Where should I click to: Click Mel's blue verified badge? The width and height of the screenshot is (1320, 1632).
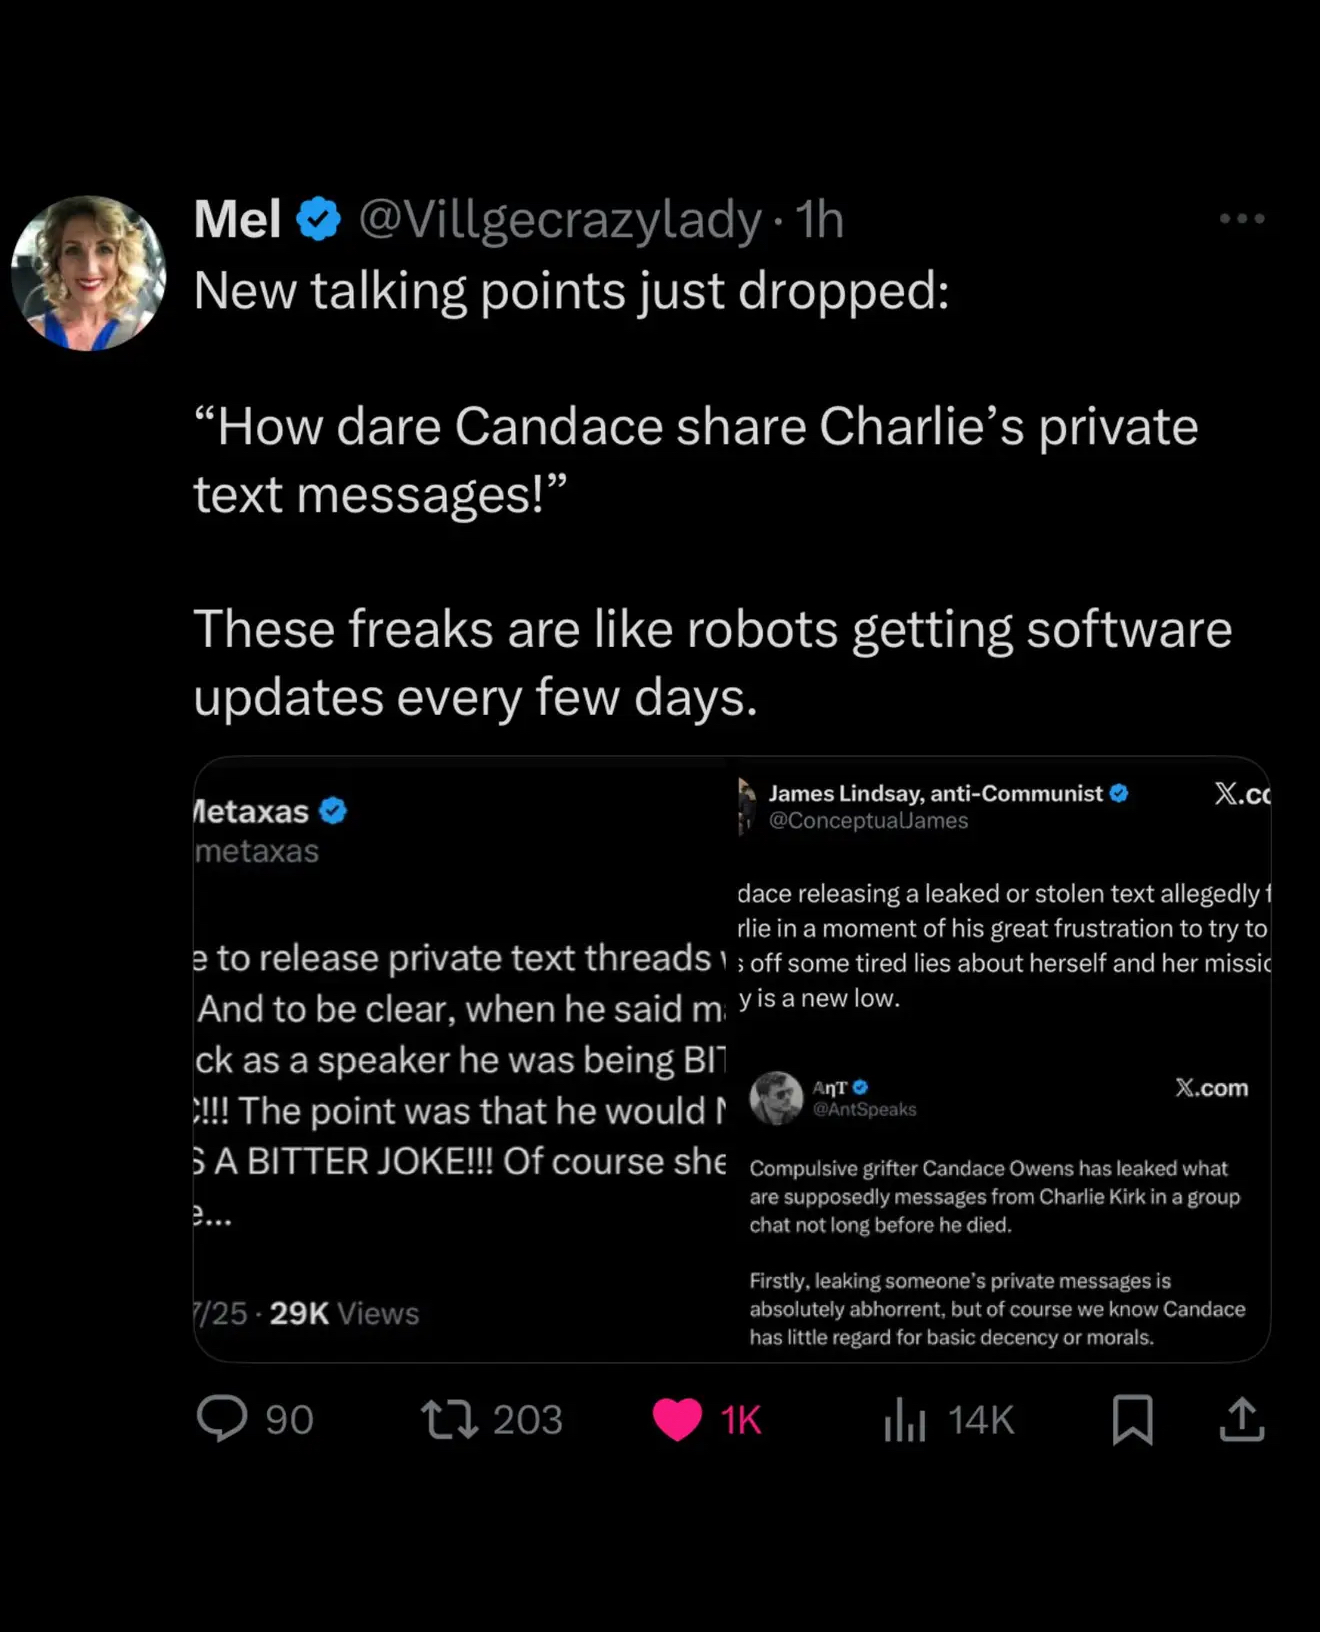[319, 219]
